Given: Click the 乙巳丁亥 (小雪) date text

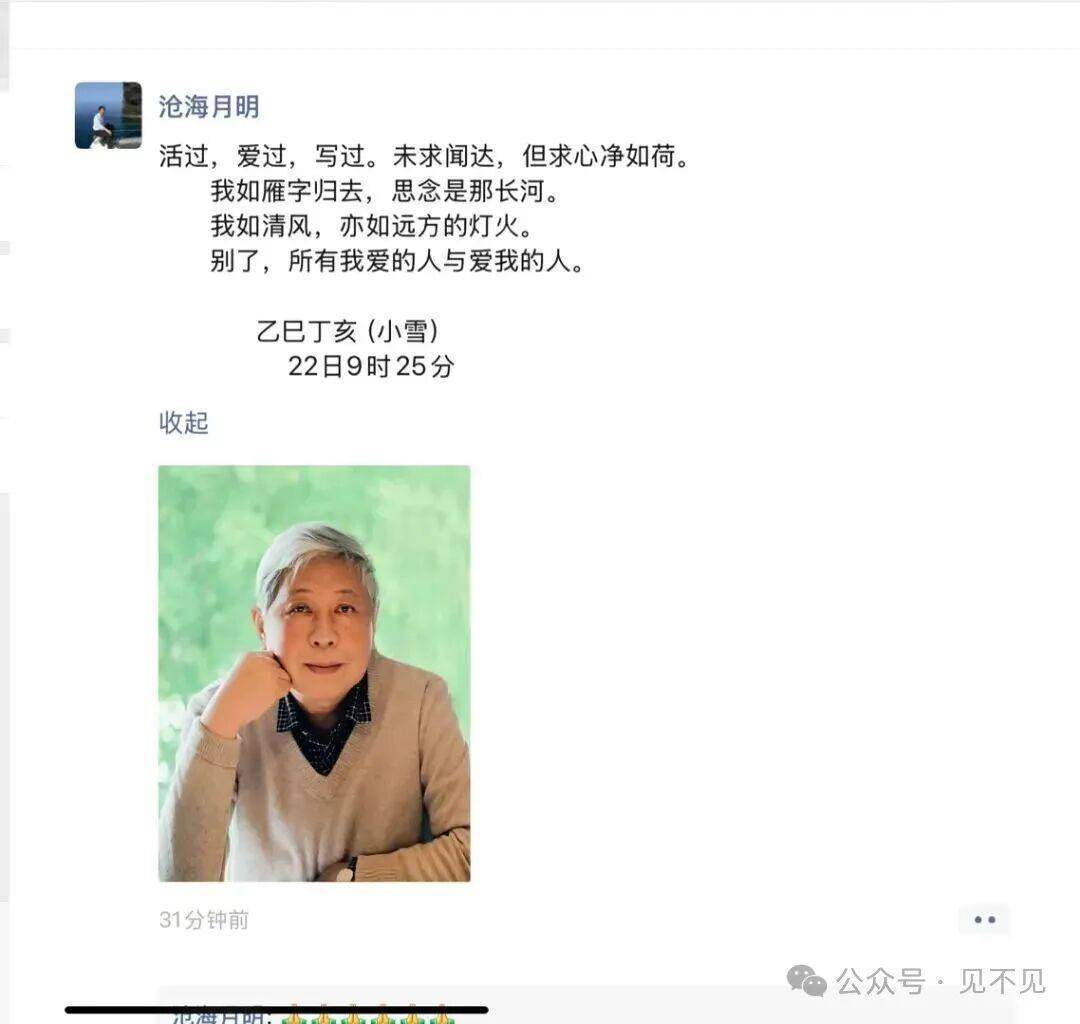Looking at the screenshot, I should click(x=348, y=331).
